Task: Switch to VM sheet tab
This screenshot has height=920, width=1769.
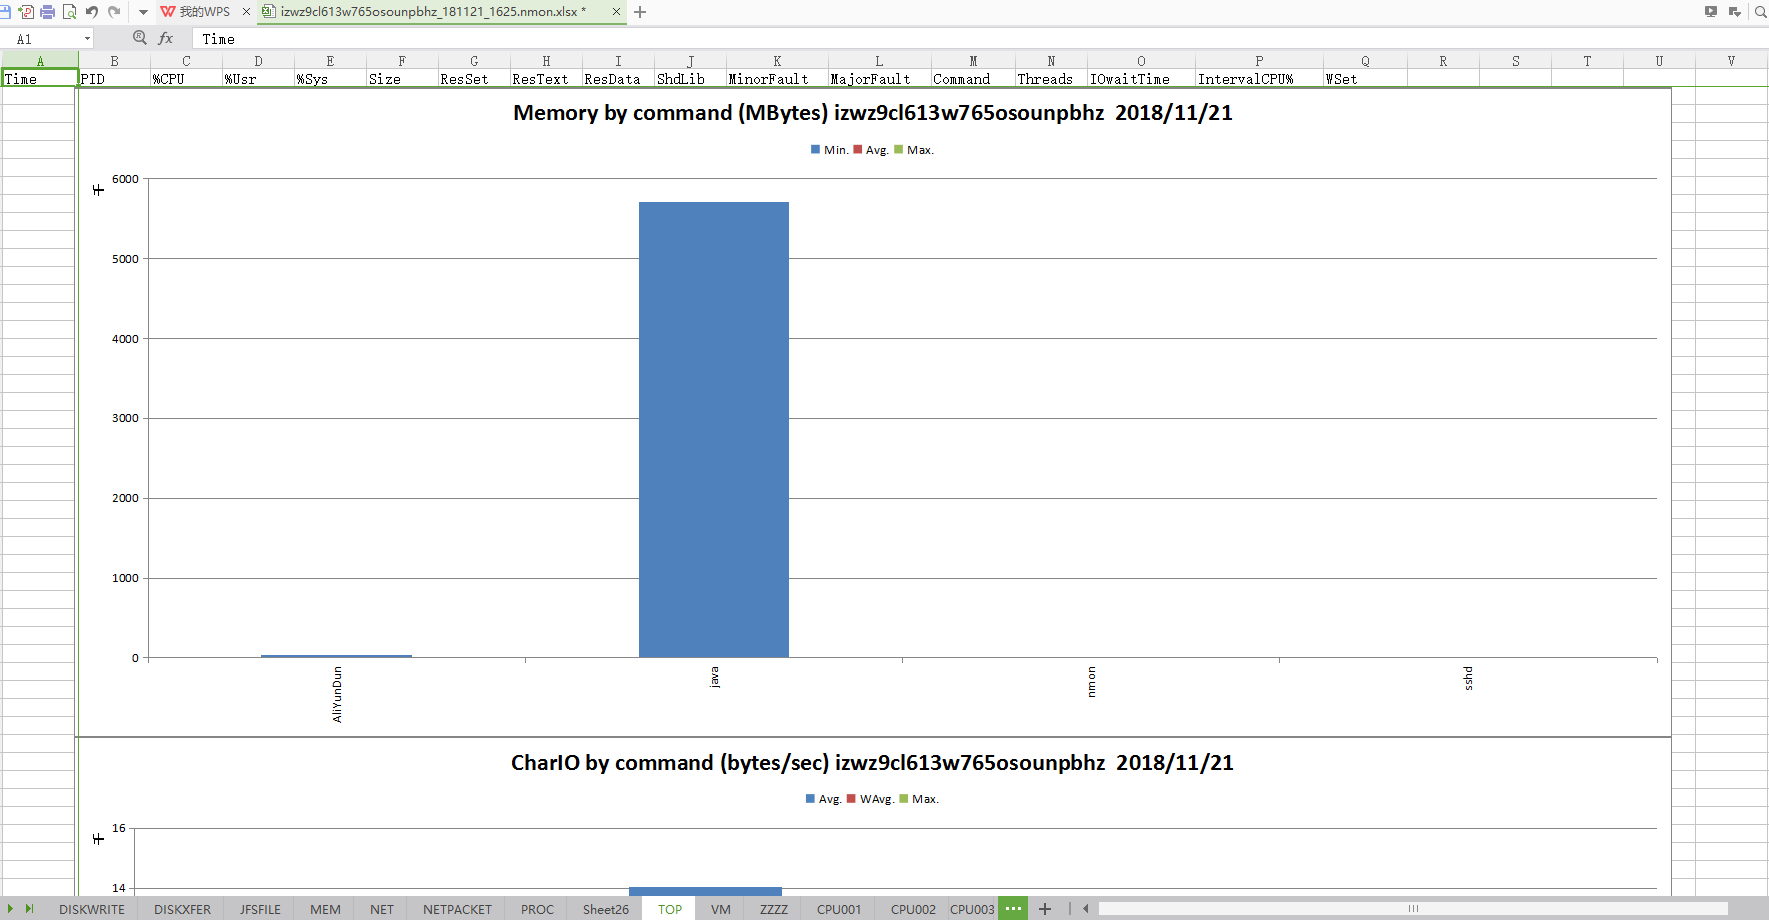Action: (721, 909)
